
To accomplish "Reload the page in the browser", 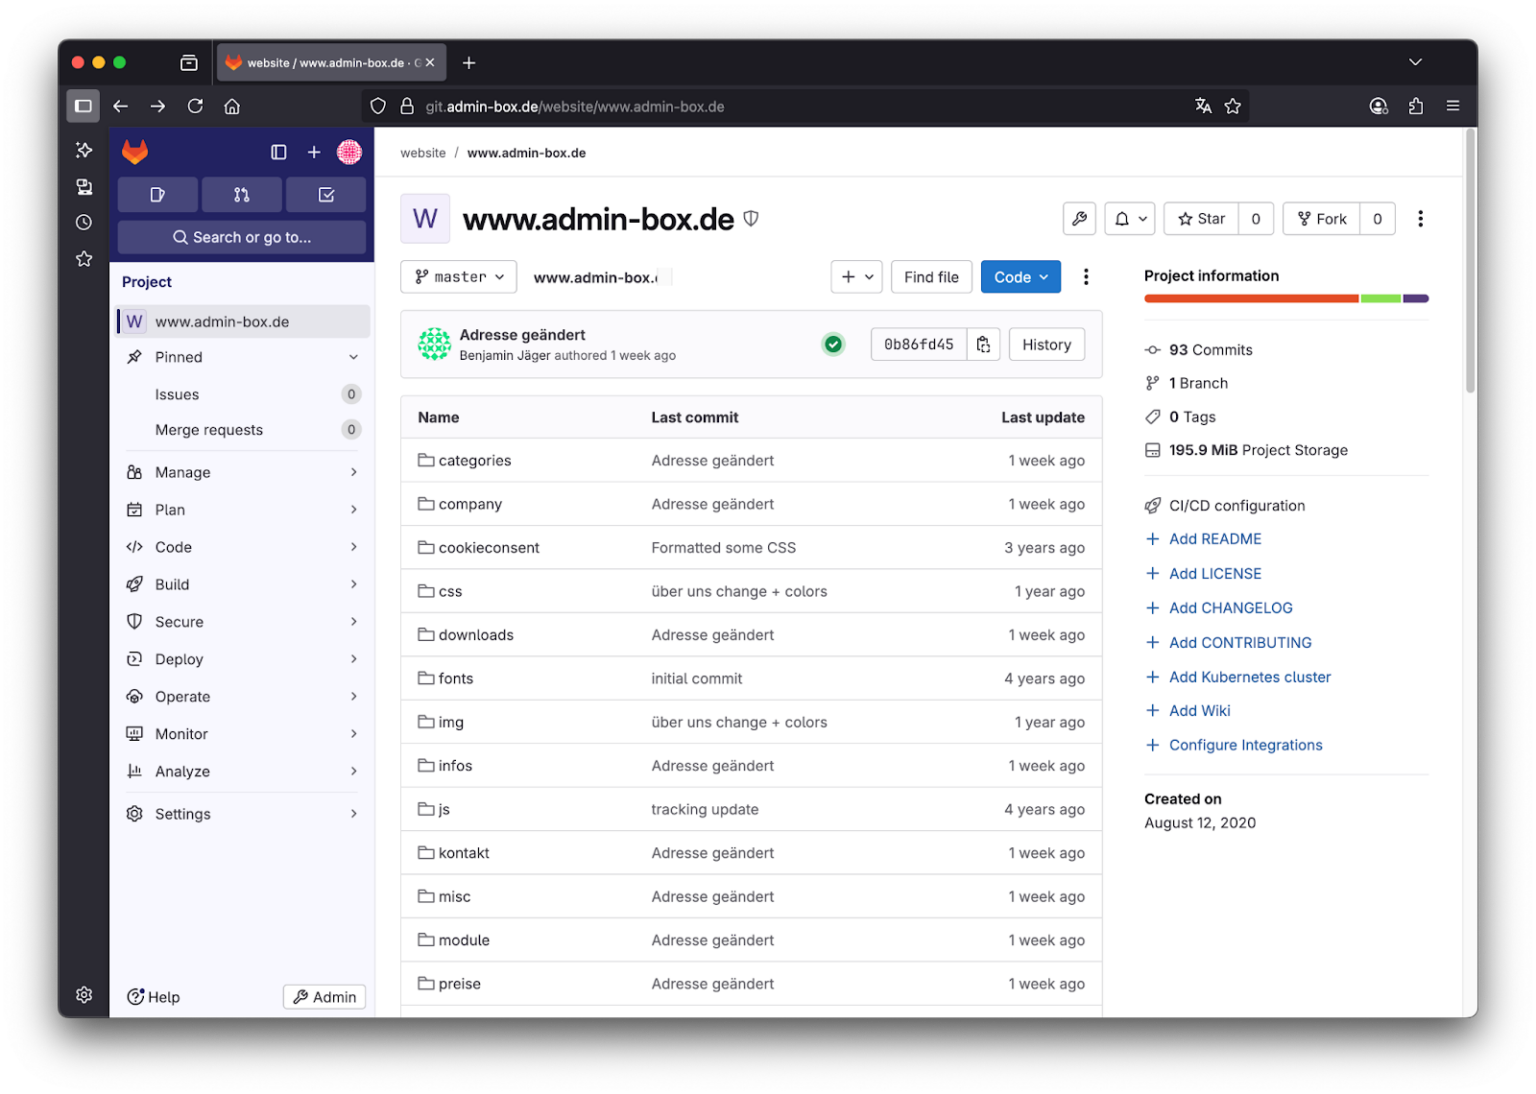I will 195,106.
